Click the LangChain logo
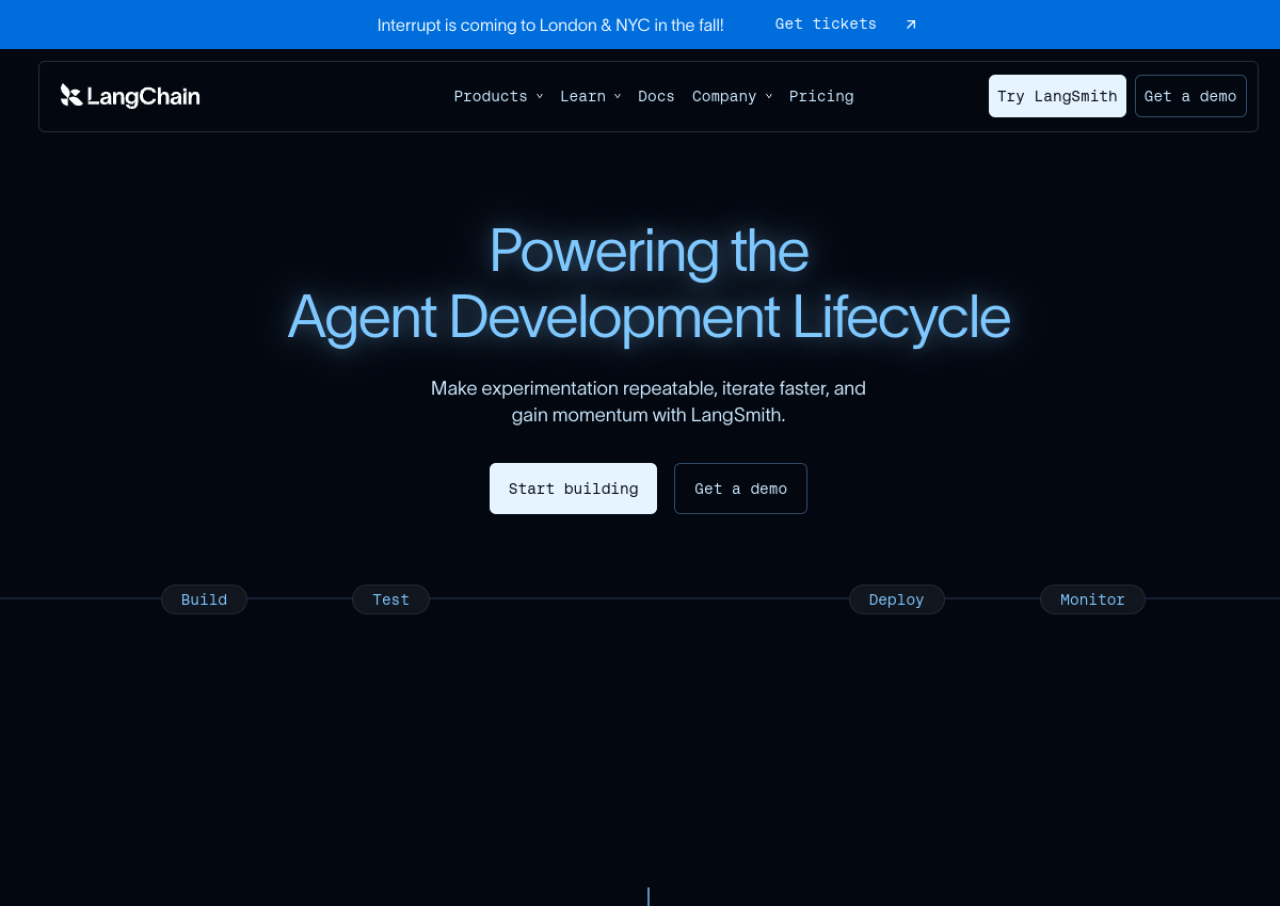The height and width of the screenshot is (906, 1280). coord(130,96)
